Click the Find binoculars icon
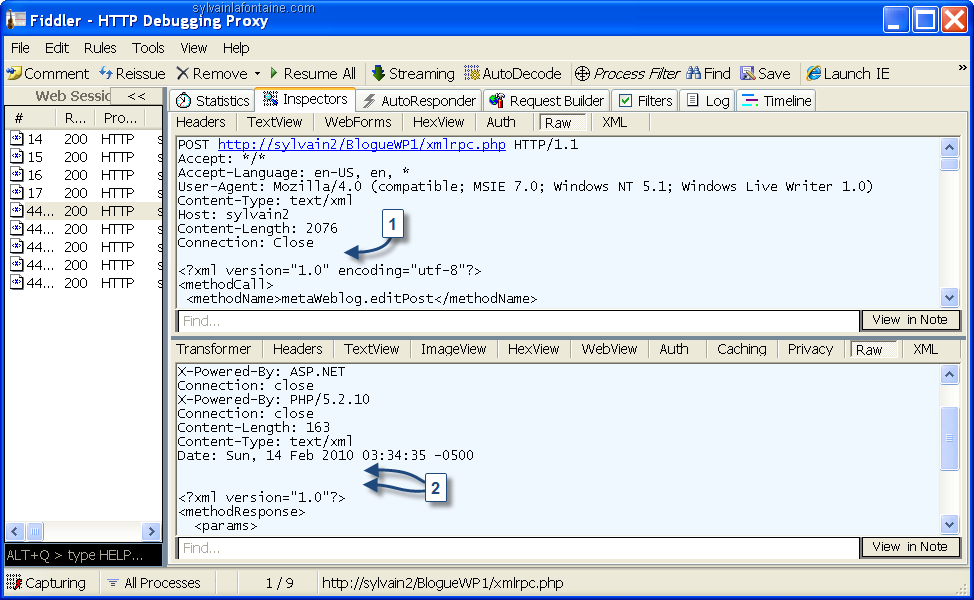The height and width of the screenshot is (600, 974). click(x=694, y=73)
